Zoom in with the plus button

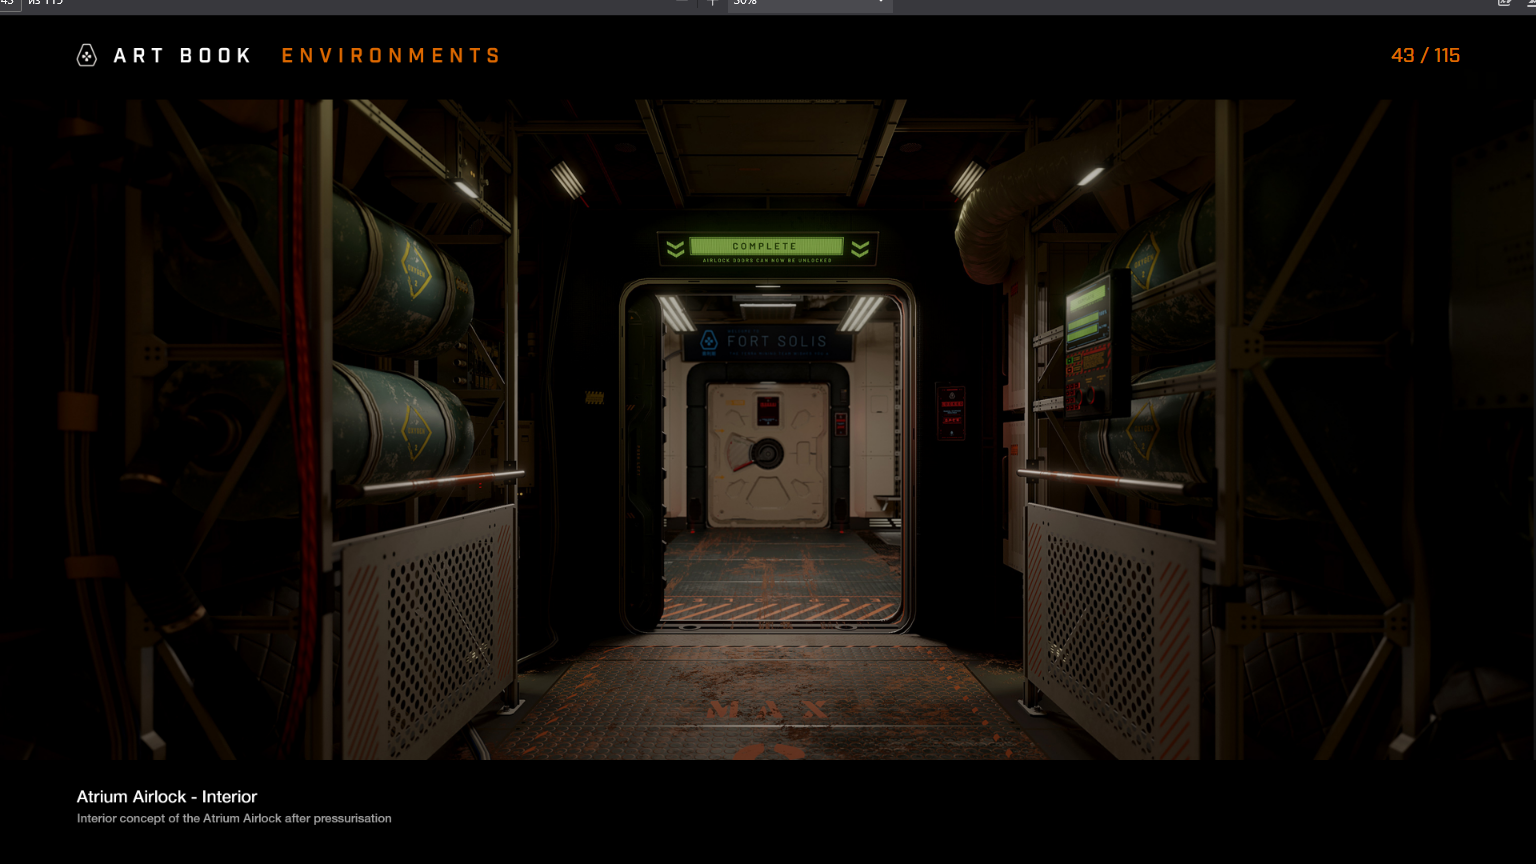[712, 3]
